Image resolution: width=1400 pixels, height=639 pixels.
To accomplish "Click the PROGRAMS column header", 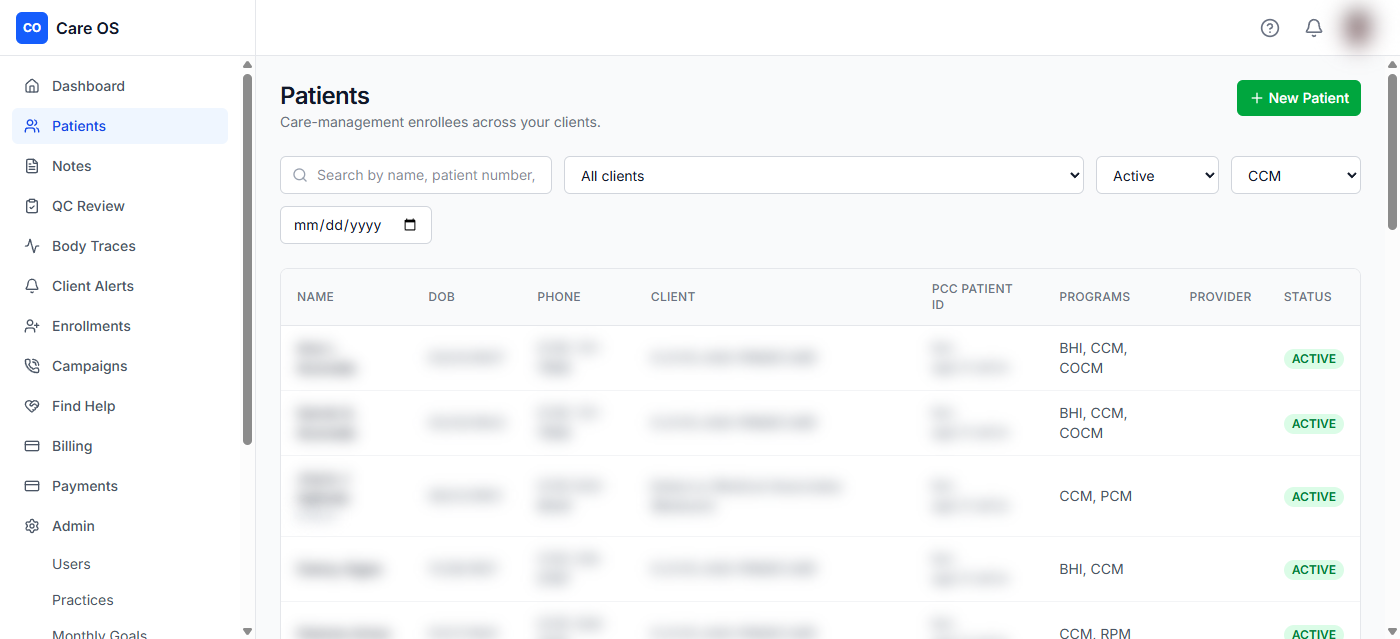I will click(1095, 297).
